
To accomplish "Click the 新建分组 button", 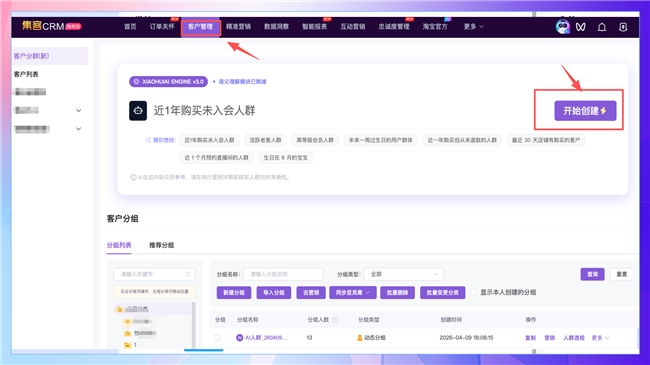I will tap(234, 292).
